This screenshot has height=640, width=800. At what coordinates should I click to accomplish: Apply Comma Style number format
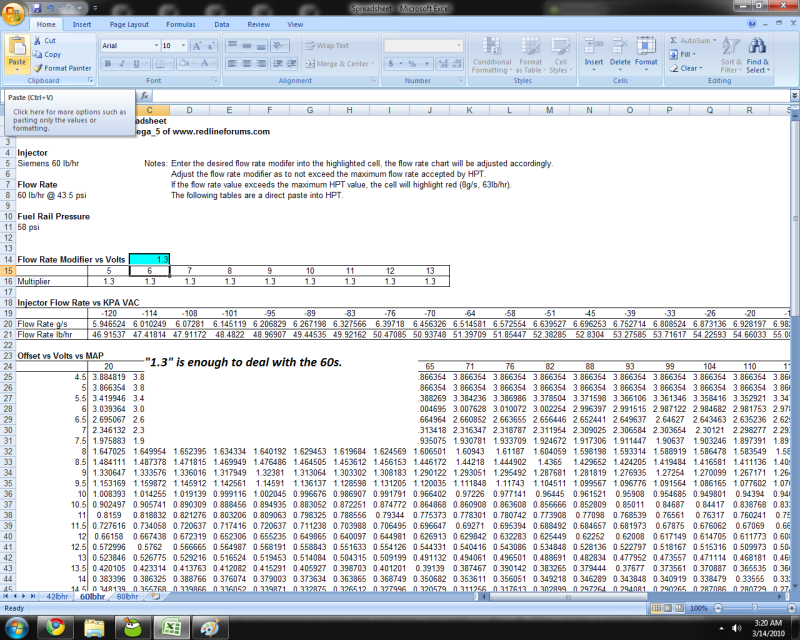(x=426, y=64)
